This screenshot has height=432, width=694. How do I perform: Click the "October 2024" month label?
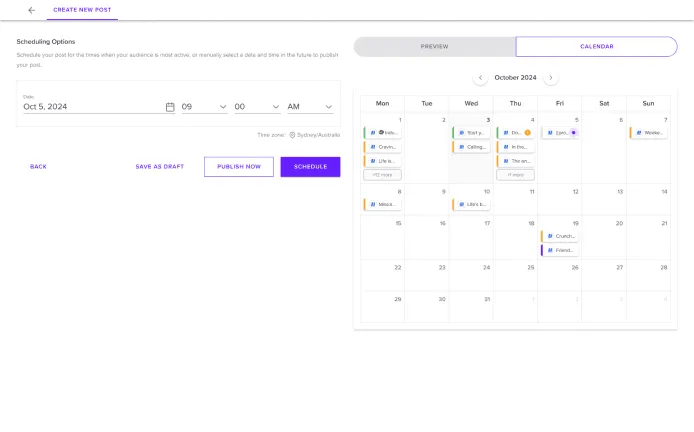515,77
